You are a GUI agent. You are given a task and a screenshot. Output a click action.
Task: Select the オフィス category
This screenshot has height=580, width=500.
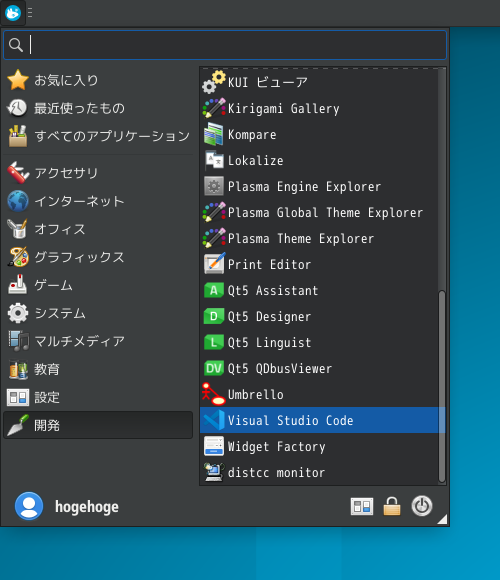(x=98, y=229)
